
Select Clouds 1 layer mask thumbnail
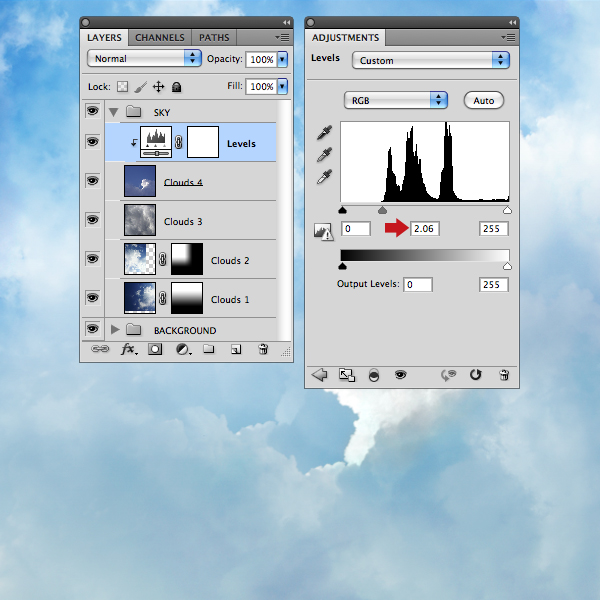tap(187, 298)
